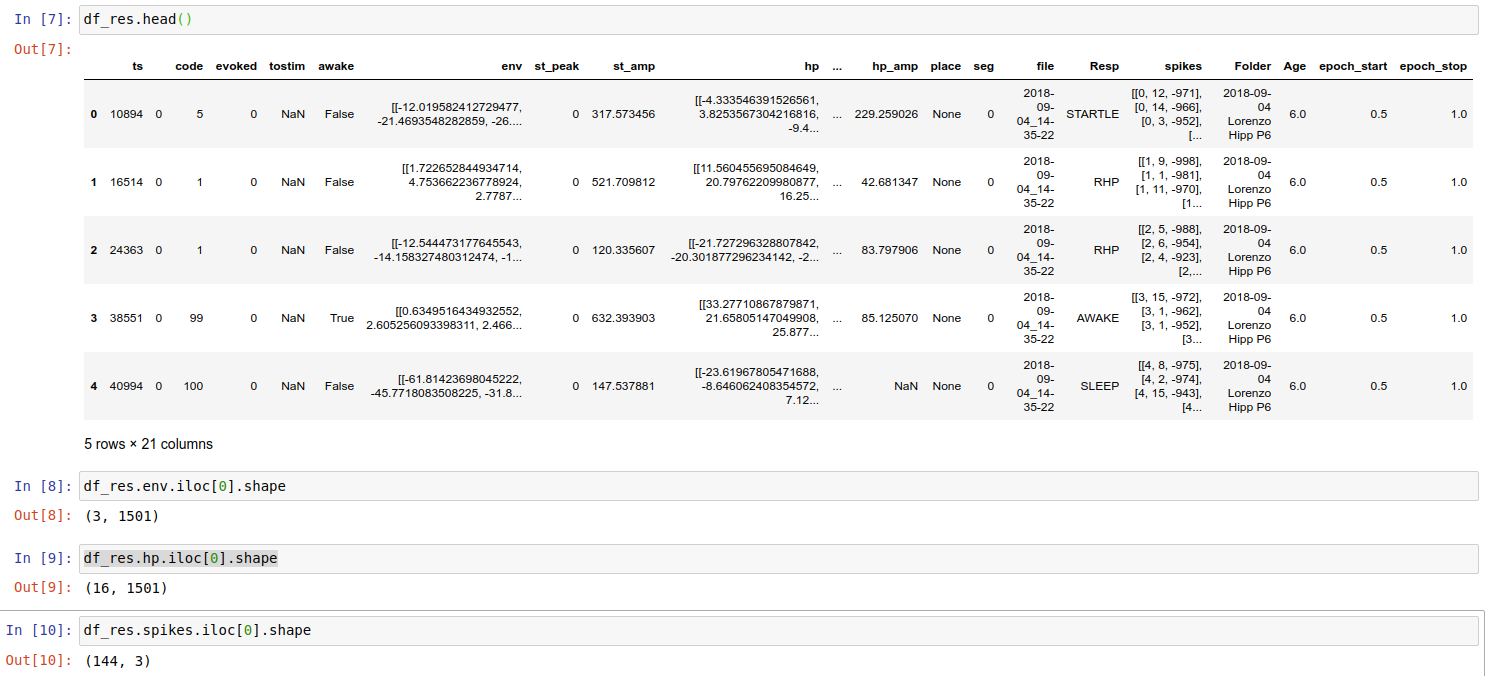Click the 'True' value in the awake column

coord(341,318)
